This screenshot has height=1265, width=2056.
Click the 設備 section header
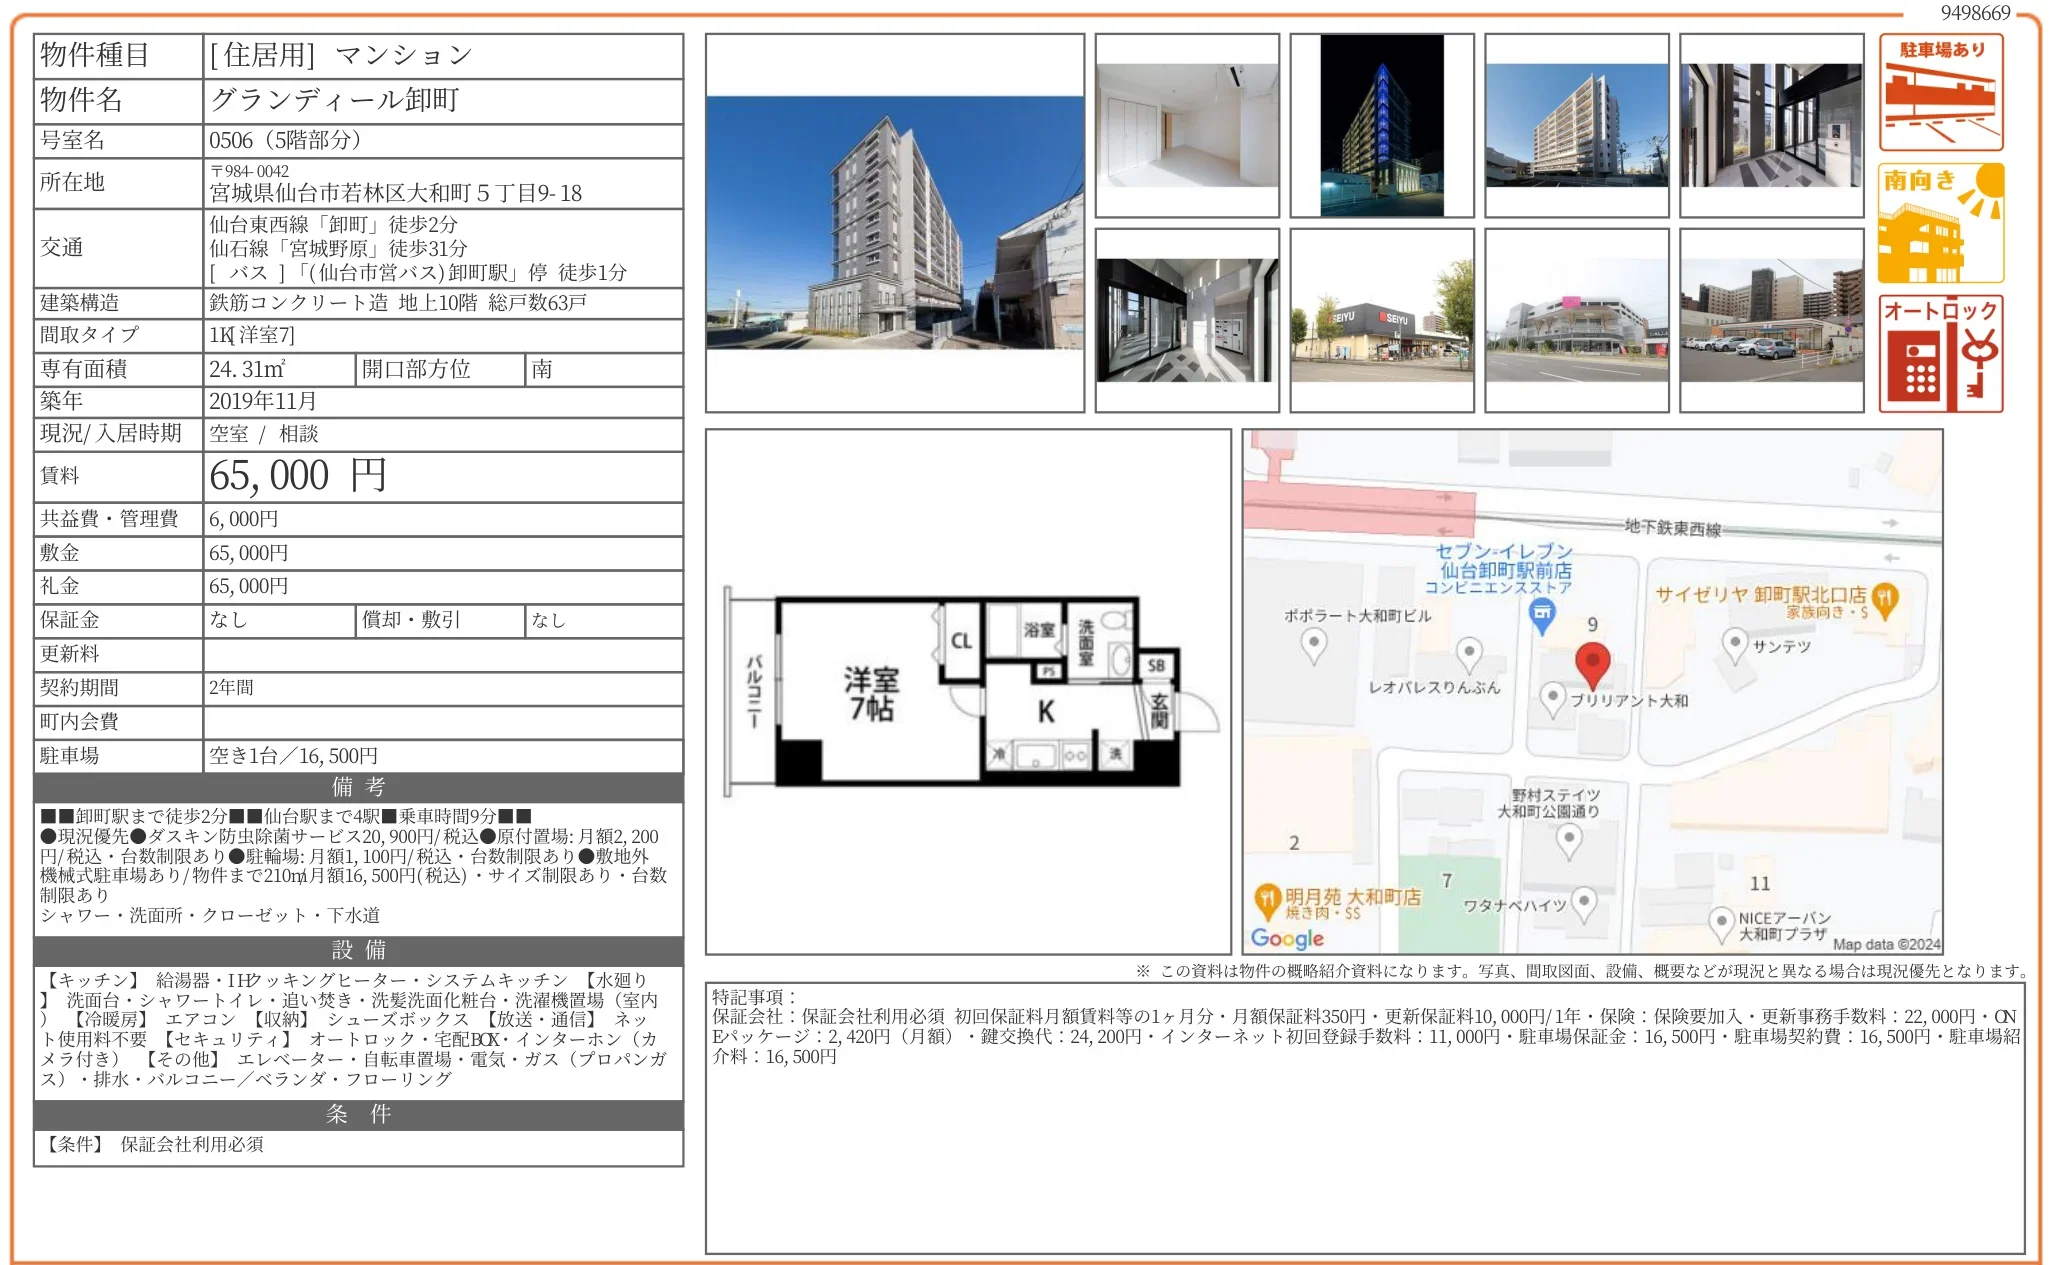tap(359, 950)
